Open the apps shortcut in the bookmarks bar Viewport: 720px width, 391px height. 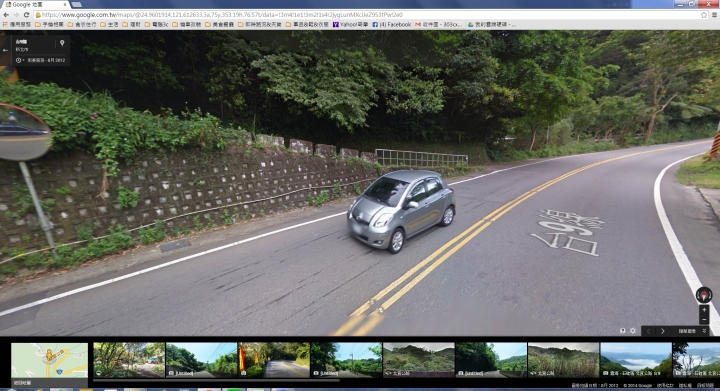pos(17,24)
